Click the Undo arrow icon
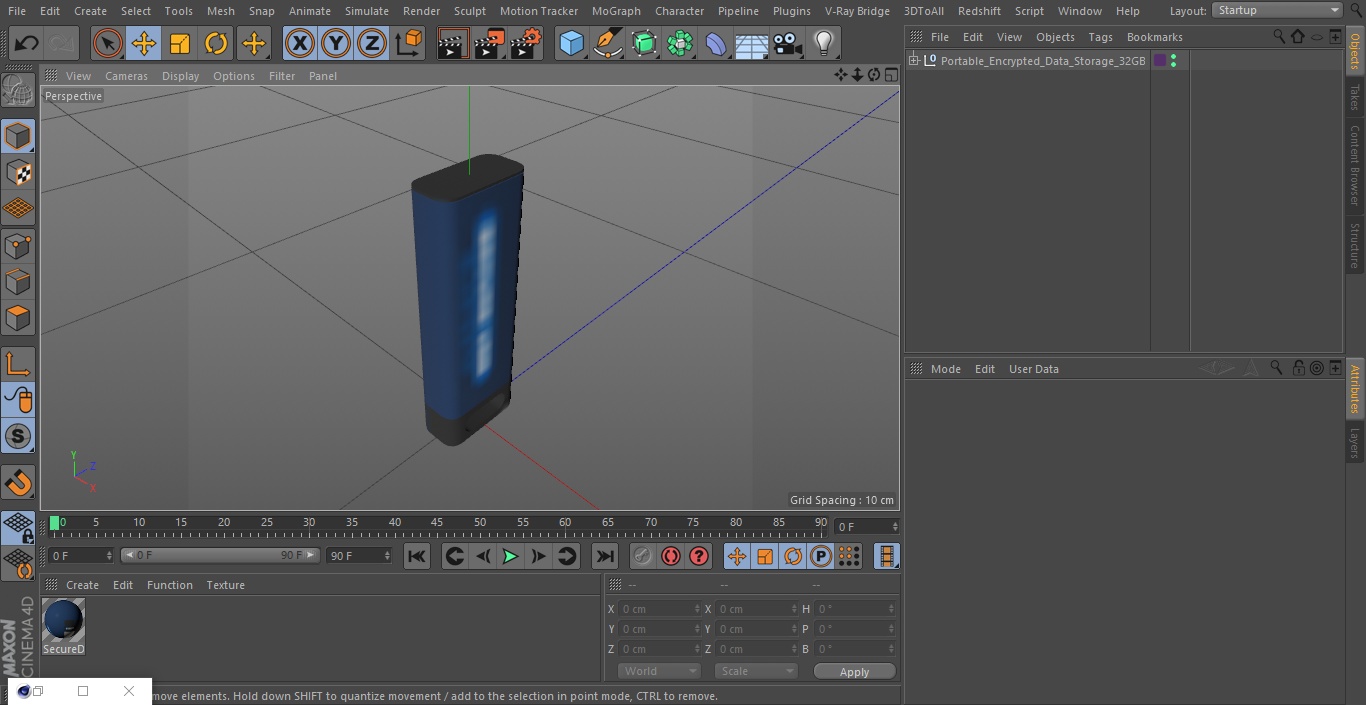1366x705 pixels. (x=26, y=43)
